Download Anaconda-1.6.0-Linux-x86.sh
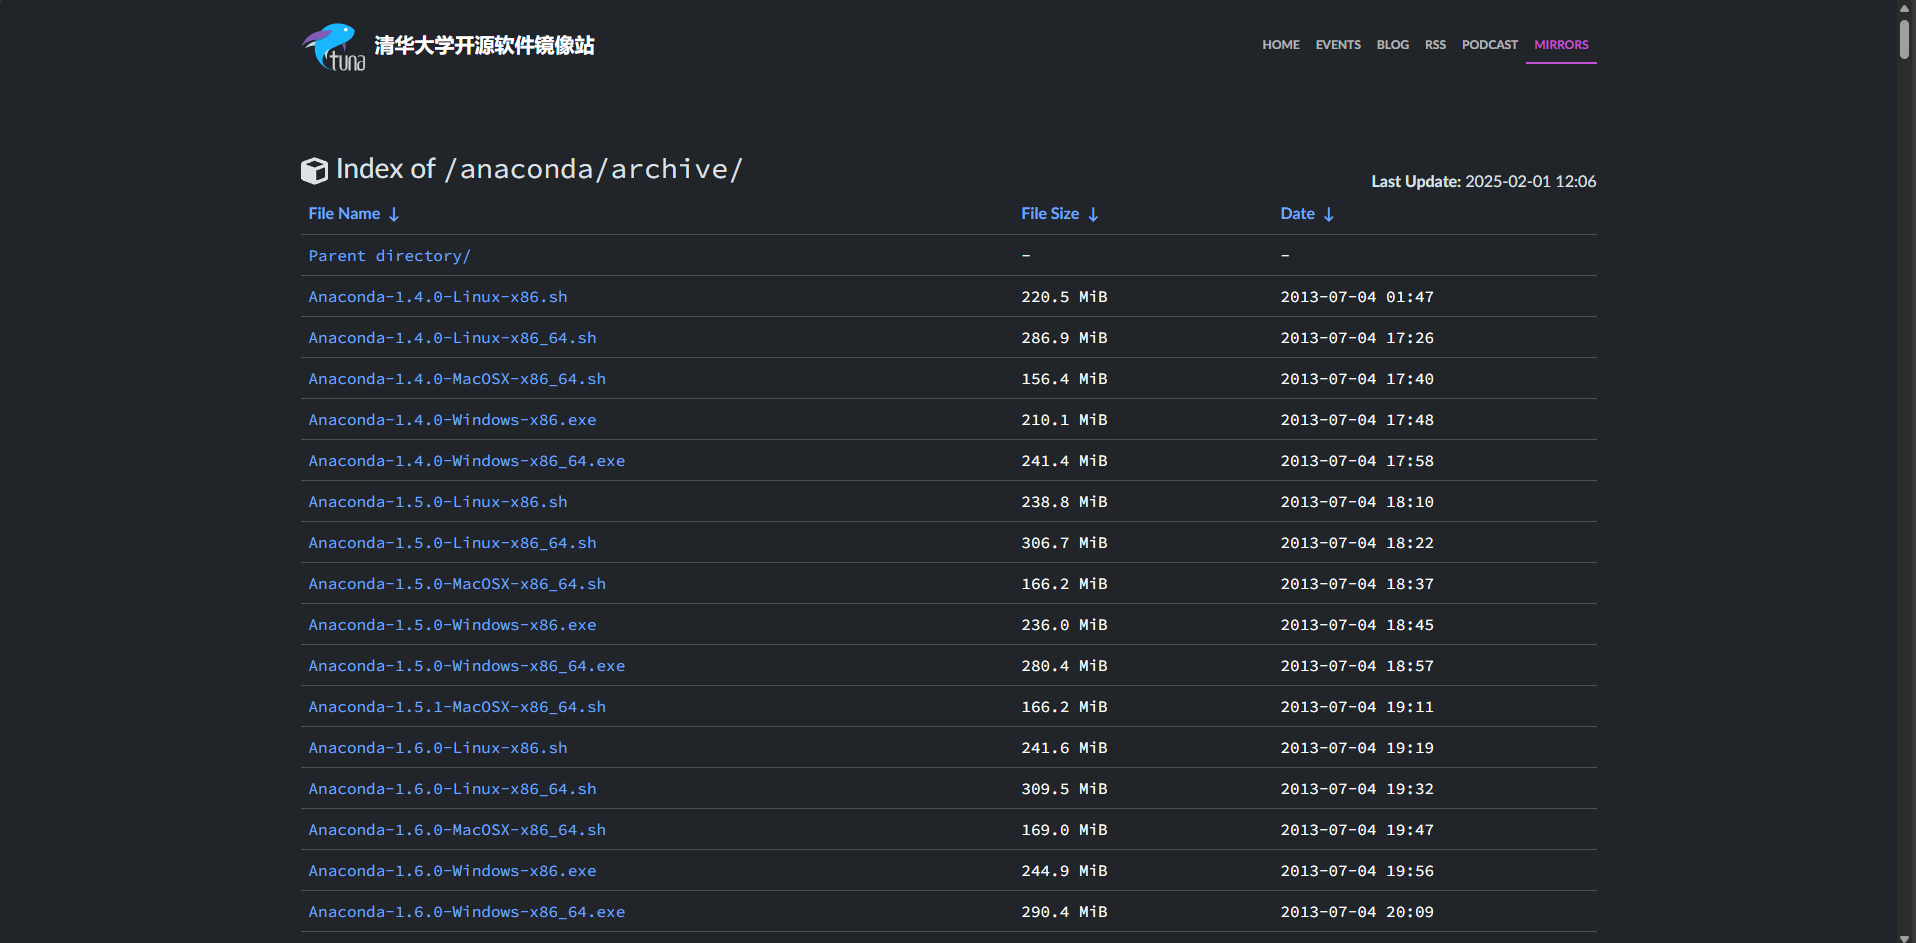This screenshot has width=1916, height=943. click(x=437, y=748)
